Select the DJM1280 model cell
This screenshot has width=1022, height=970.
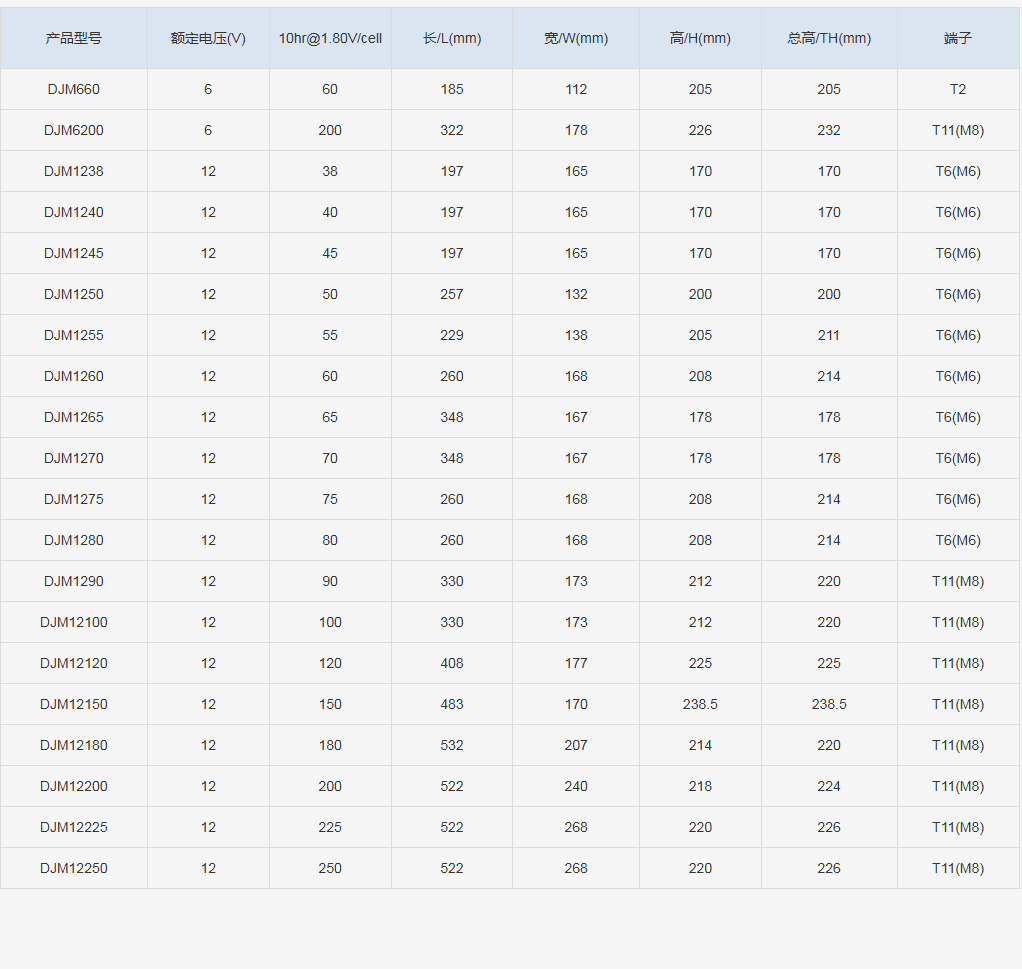74,540
